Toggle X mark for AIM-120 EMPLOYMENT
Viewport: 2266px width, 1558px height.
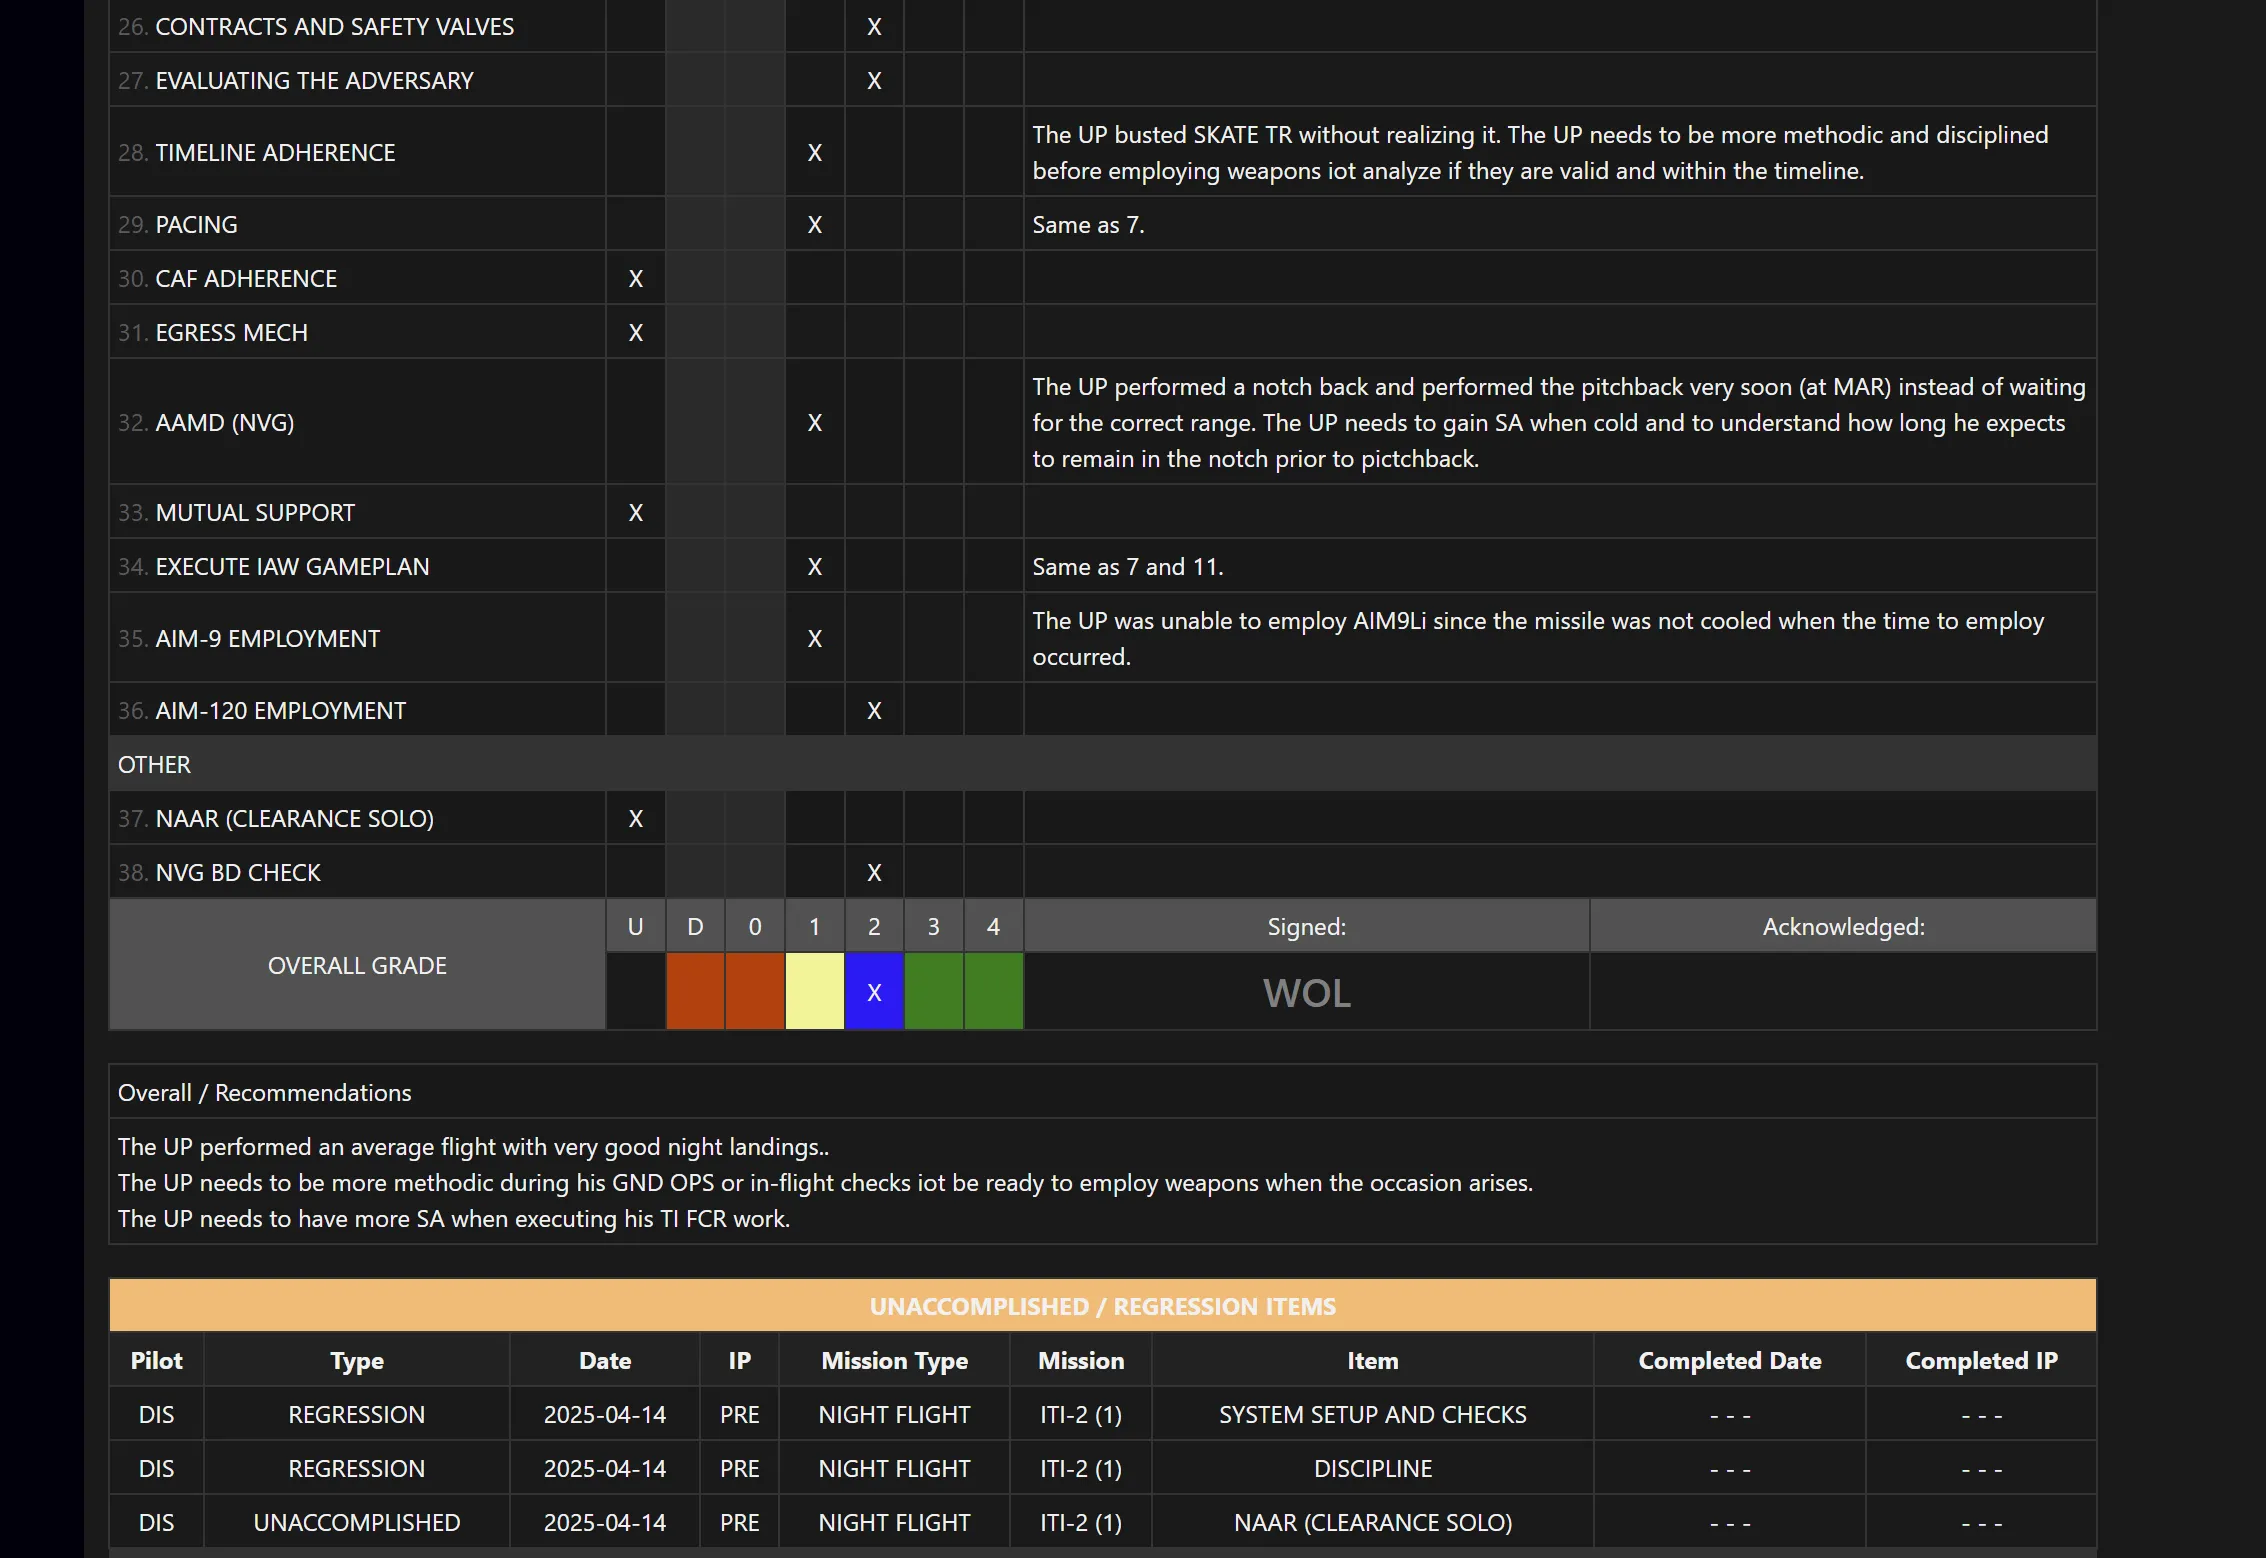[x=874, y=711]
